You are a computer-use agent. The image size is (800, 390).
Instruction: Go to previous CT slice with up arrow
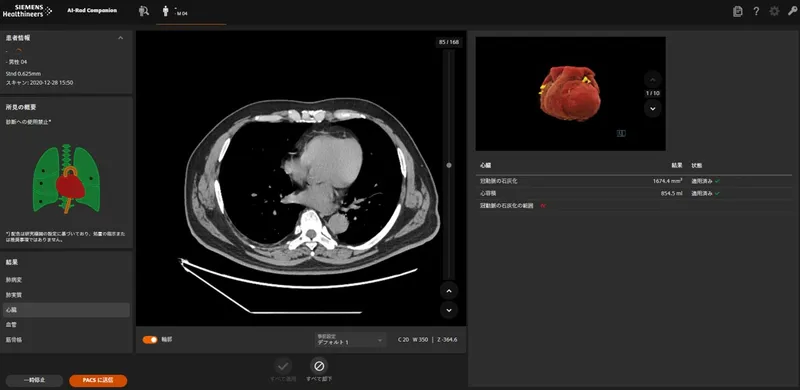(449, 290)
